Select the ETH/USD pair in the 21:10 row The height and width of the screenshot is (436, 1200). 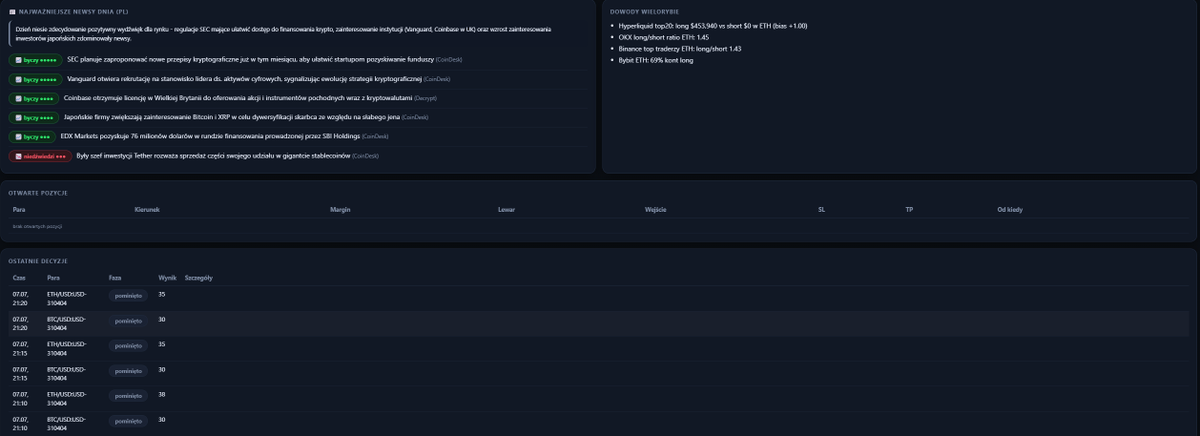coord(66,398)
